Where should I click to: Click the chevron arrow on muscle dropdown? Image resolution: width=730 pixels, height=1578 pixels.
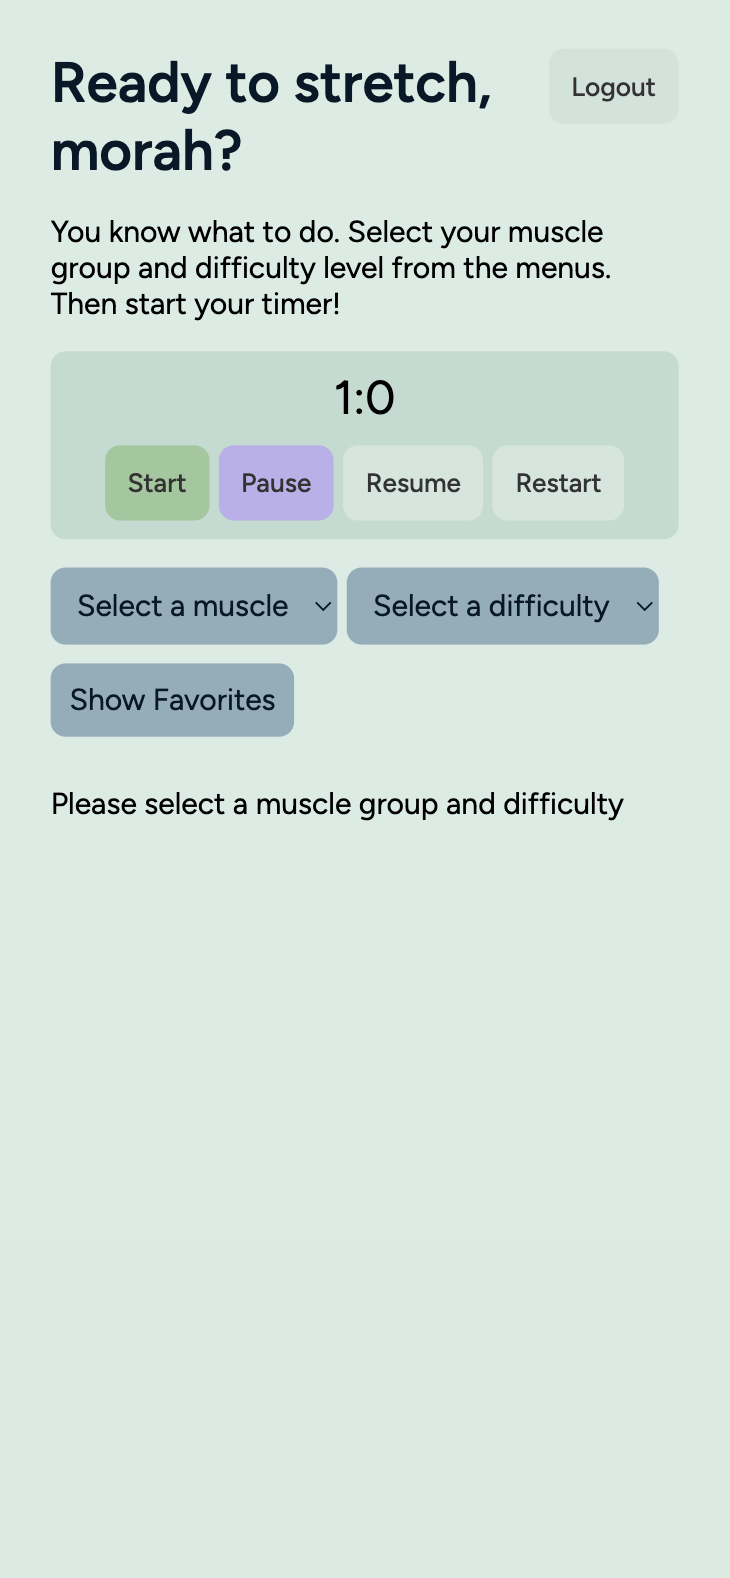[x=323, y=606]
